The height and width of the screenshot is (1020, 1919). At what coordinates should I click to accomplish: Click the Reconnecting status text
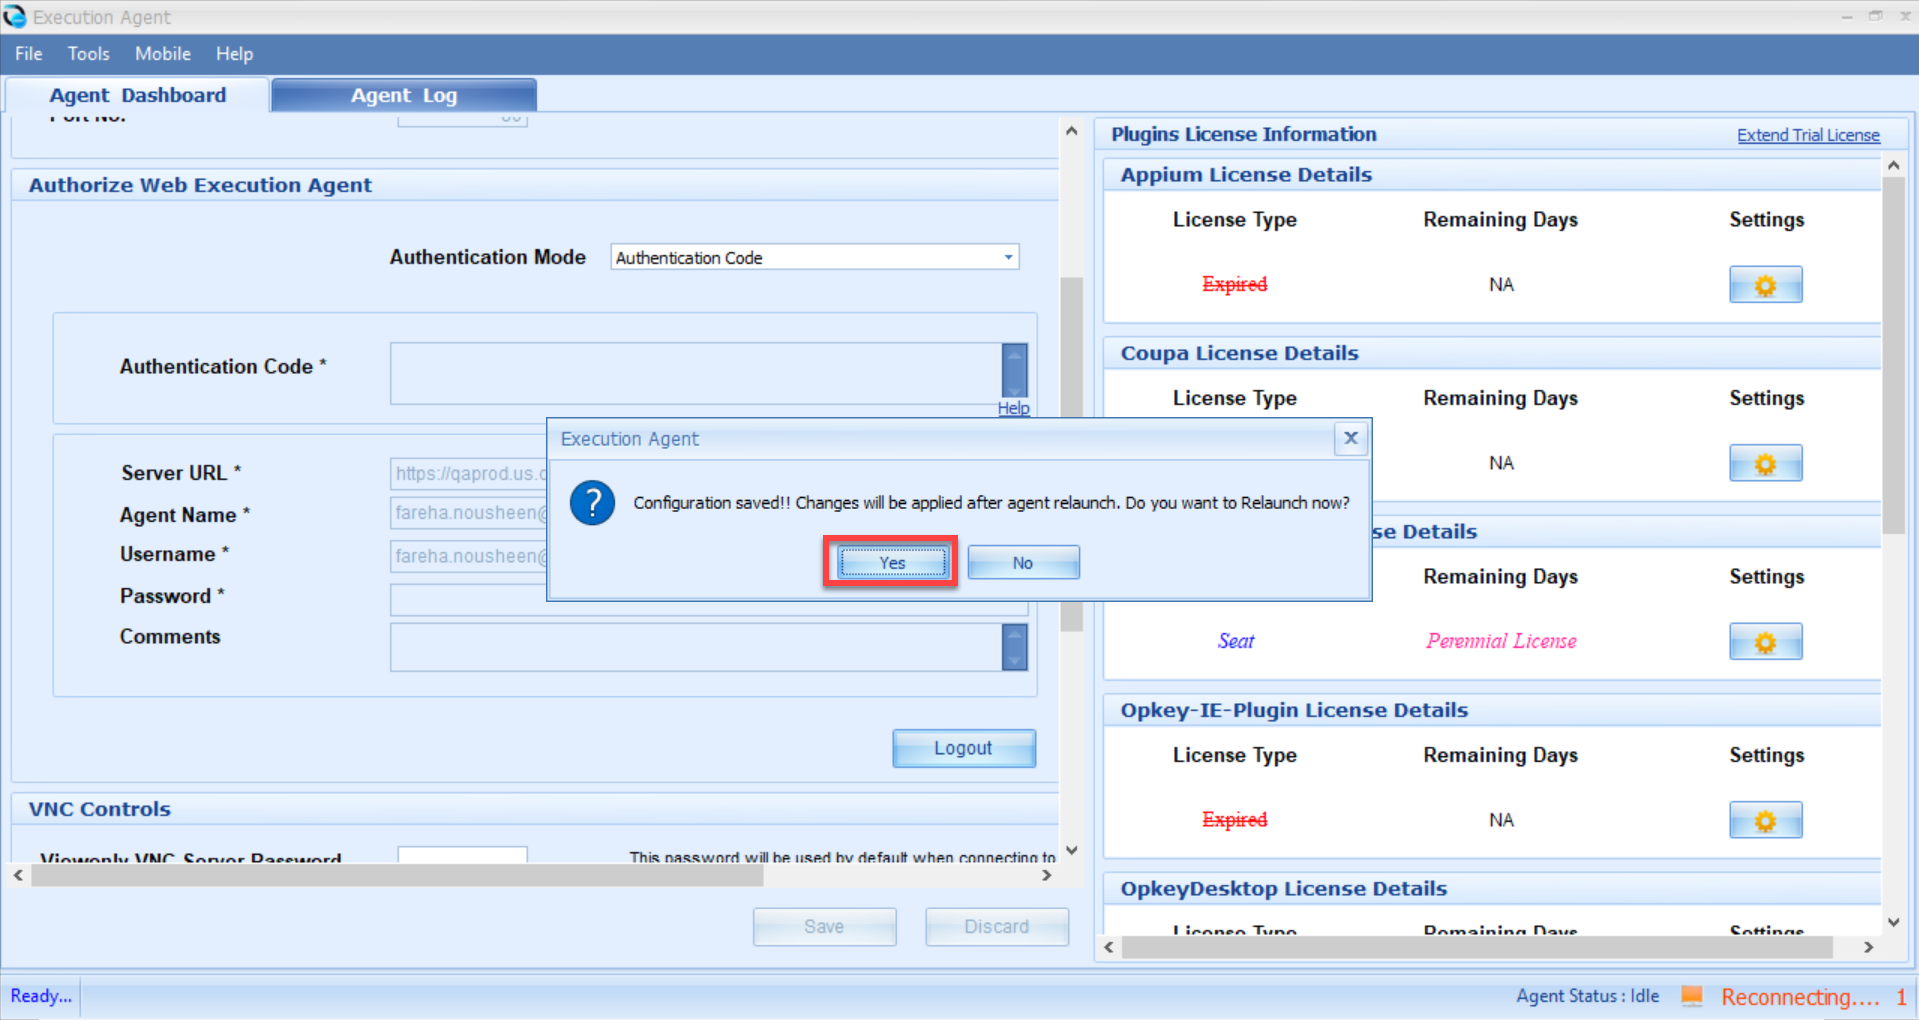(1801, 997)
